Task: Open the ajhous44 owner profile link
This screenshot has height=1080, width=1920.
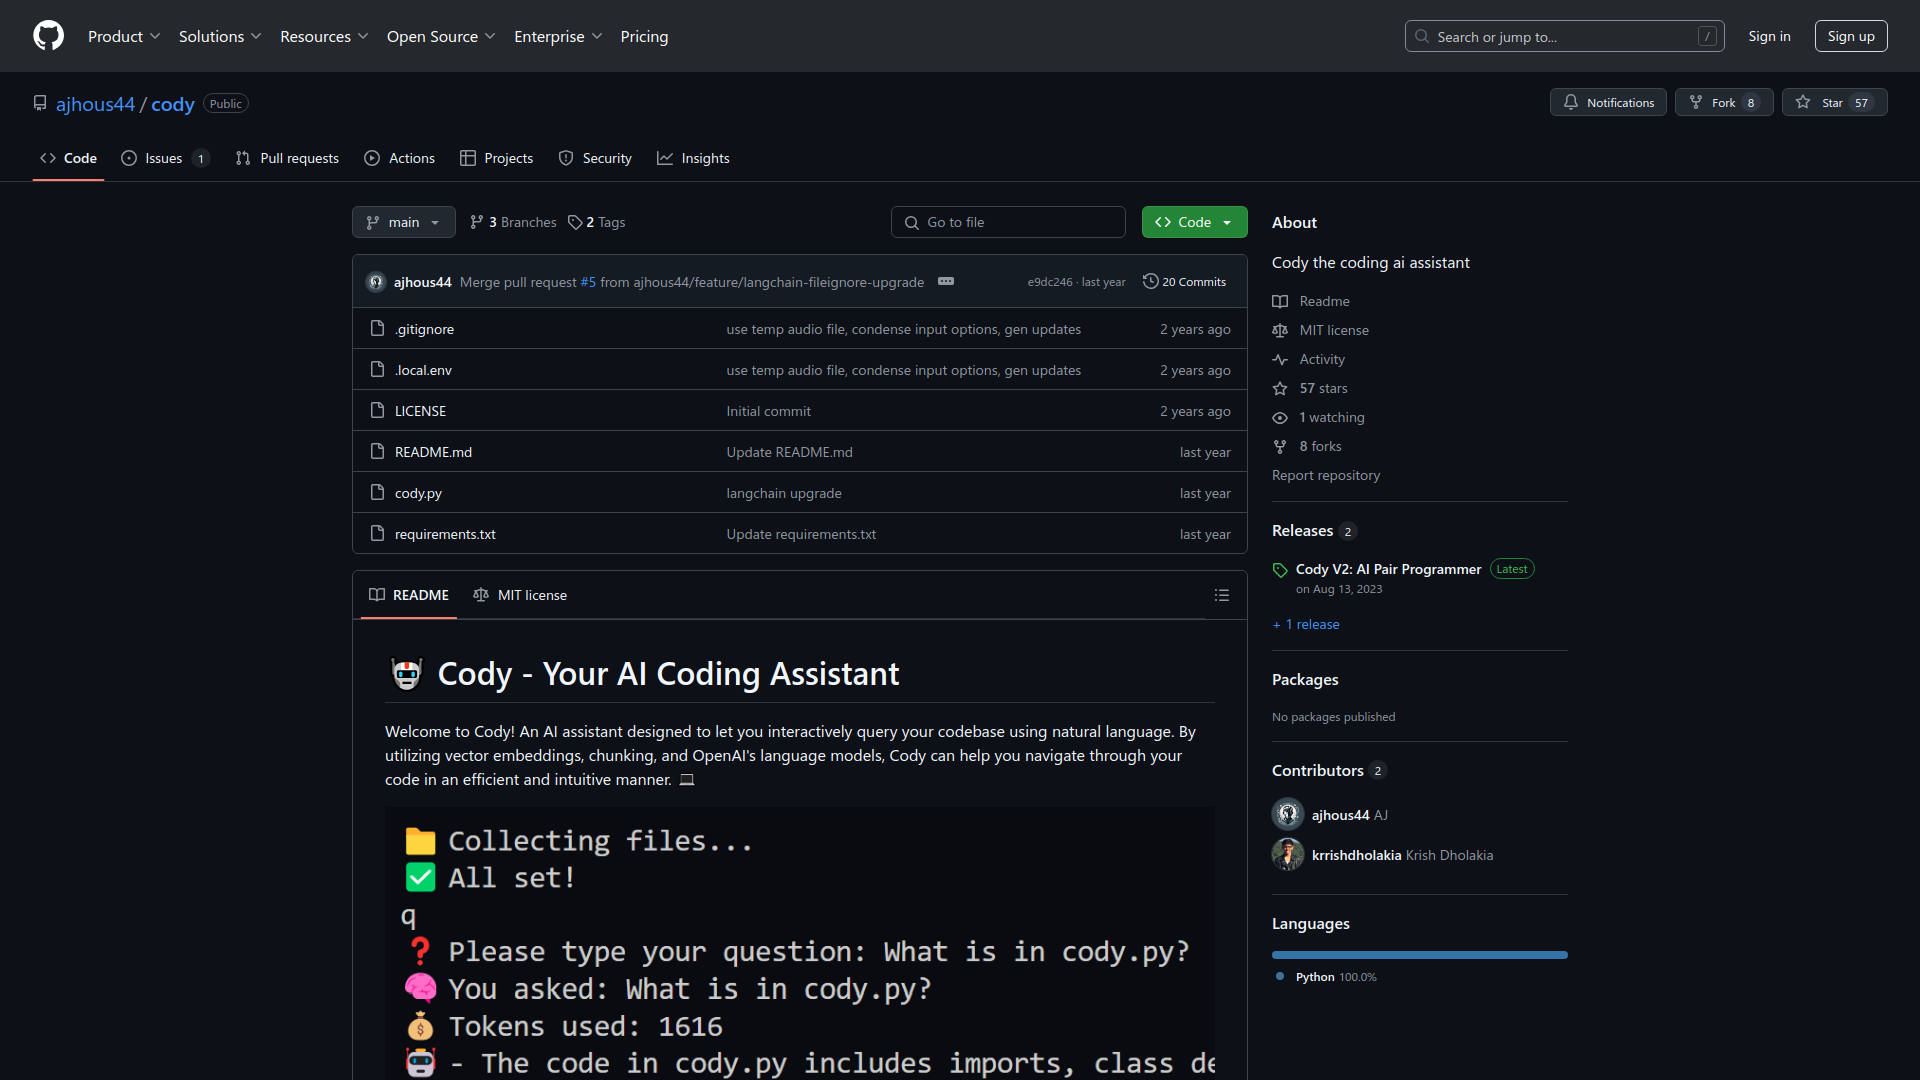Action: pyautogui.click(x=95, y=104)
